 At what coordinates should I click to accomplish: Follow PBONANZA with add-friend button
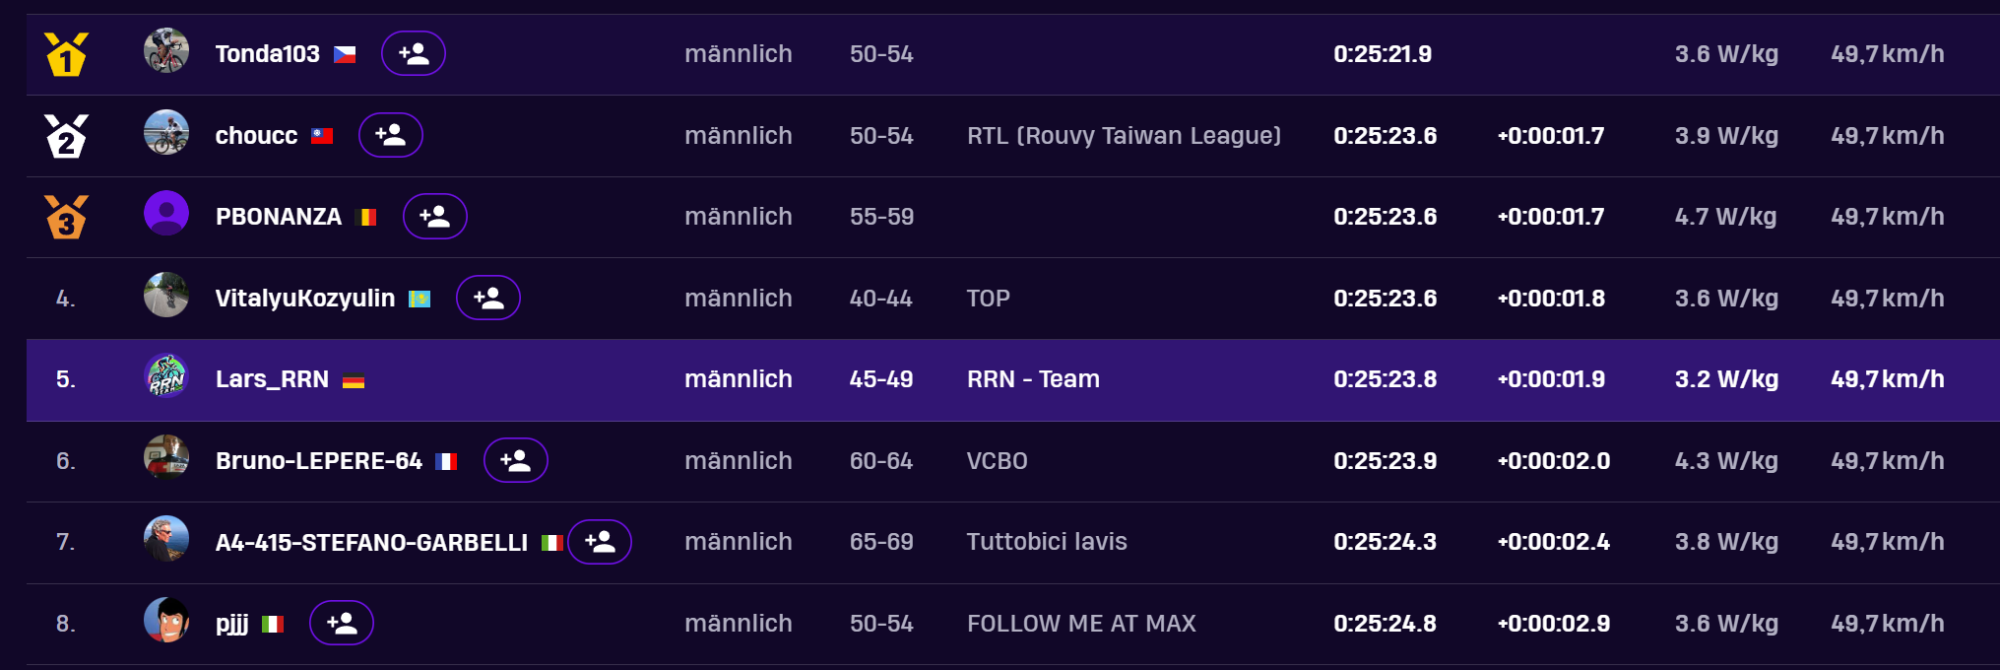434,216
